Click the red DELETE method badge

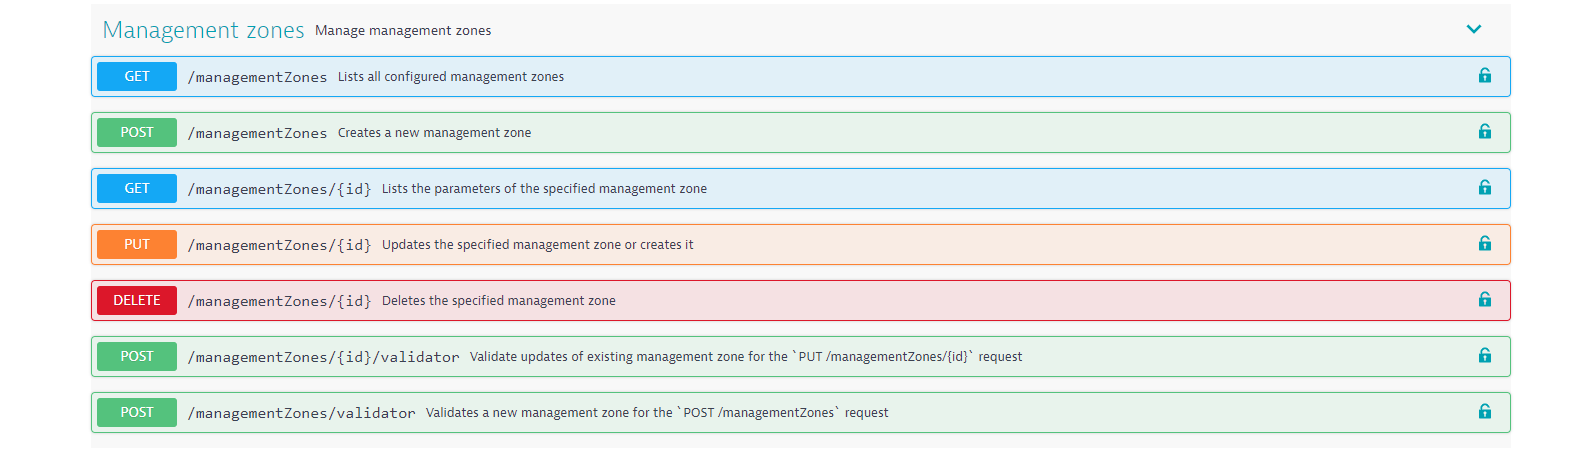(137, 300)
